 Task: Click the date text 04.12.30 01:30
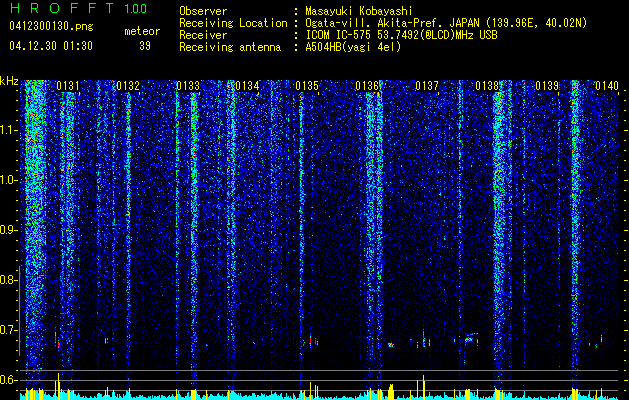point(51,46)
